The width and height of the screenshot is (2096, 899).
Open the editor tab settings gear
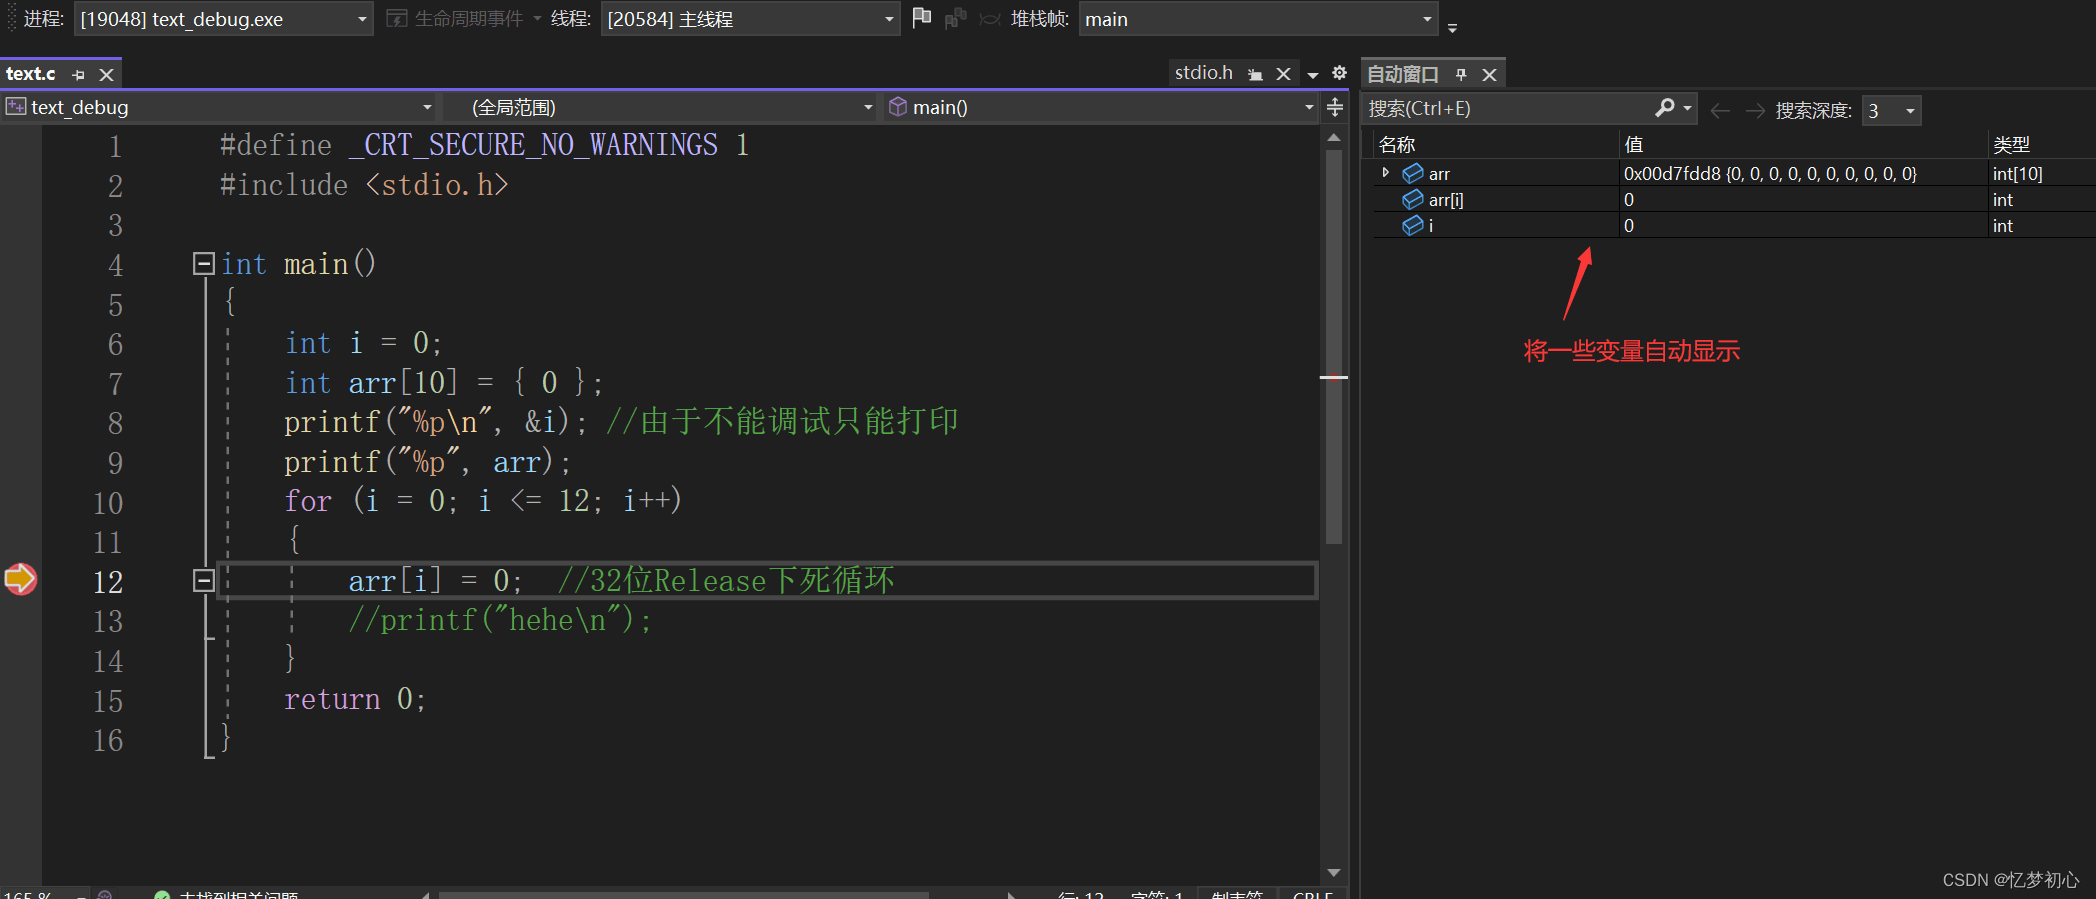pyautogui.click(x=1339, y=73)
